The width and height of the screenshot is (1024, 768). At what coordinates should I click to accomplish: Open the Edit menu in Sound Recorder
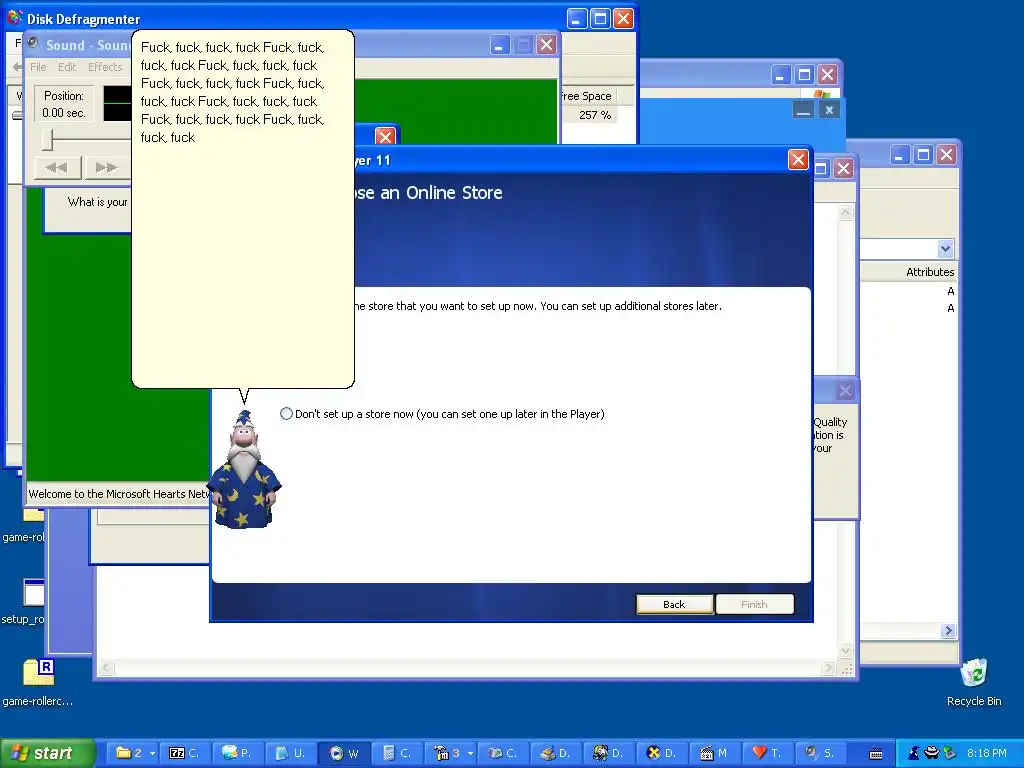pos(67,67)
